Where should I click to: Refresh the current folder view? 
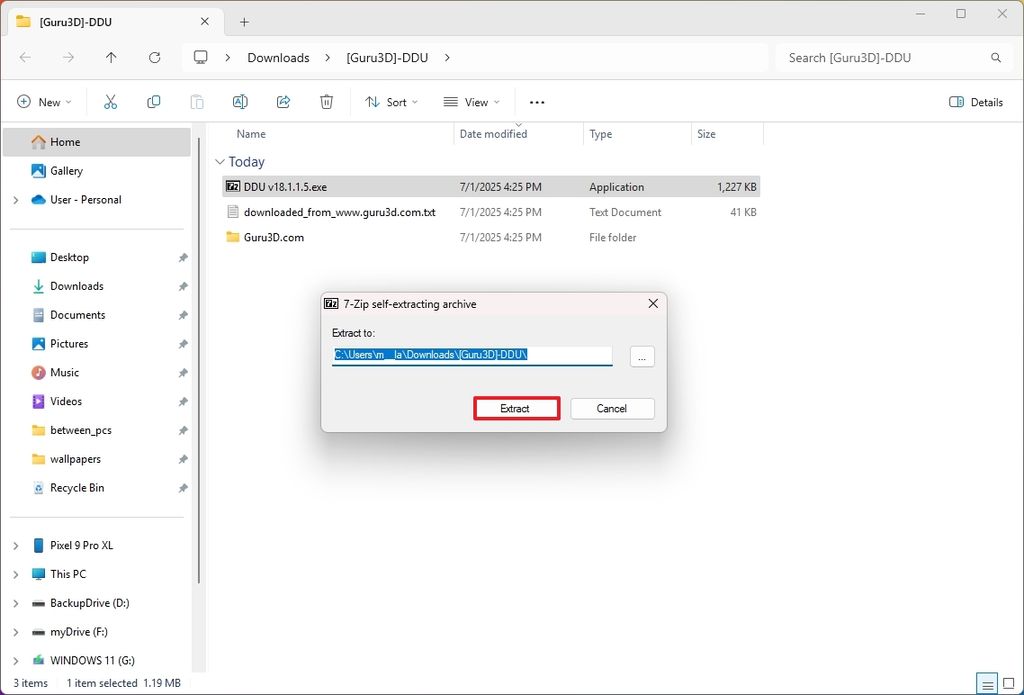pos(155,57)
